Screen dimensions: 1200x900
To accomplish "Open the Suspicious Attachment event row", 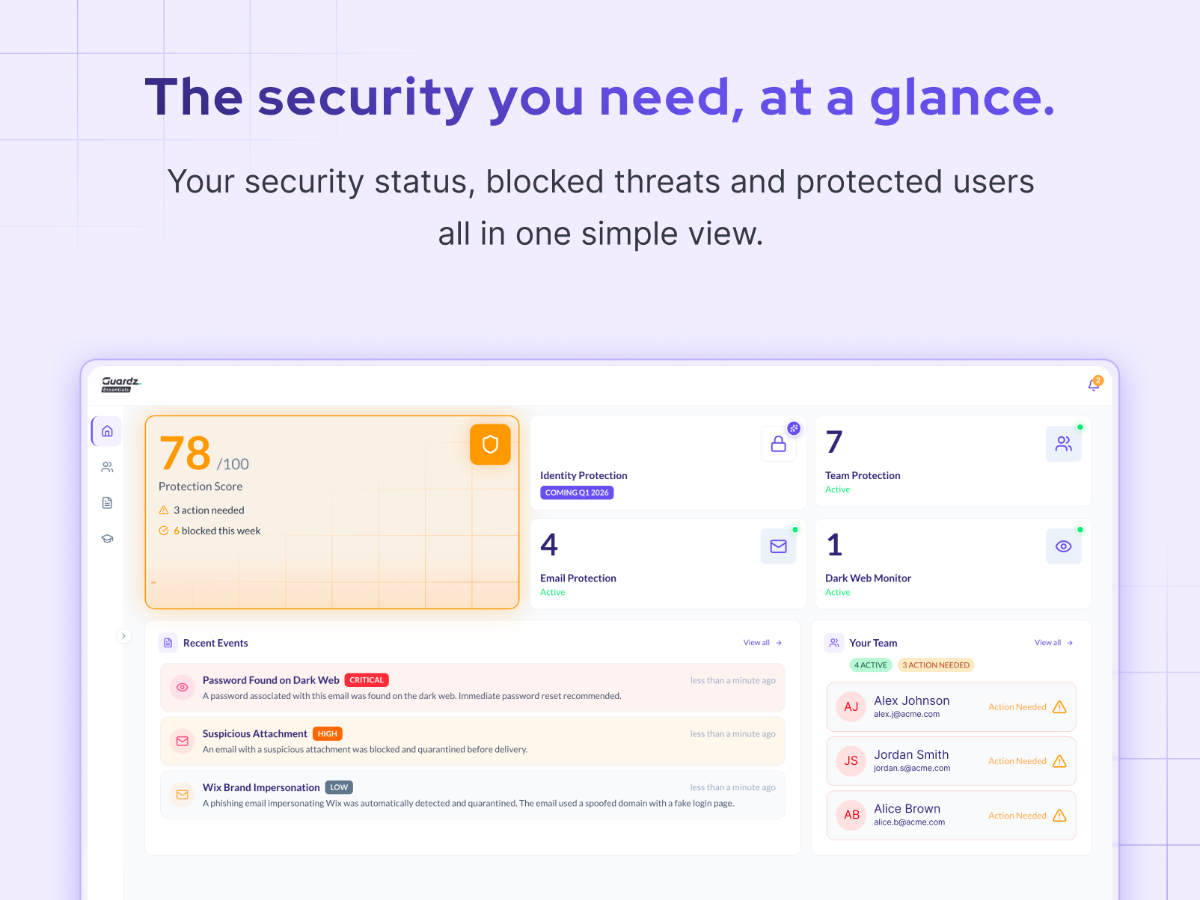I will (254, 734).
